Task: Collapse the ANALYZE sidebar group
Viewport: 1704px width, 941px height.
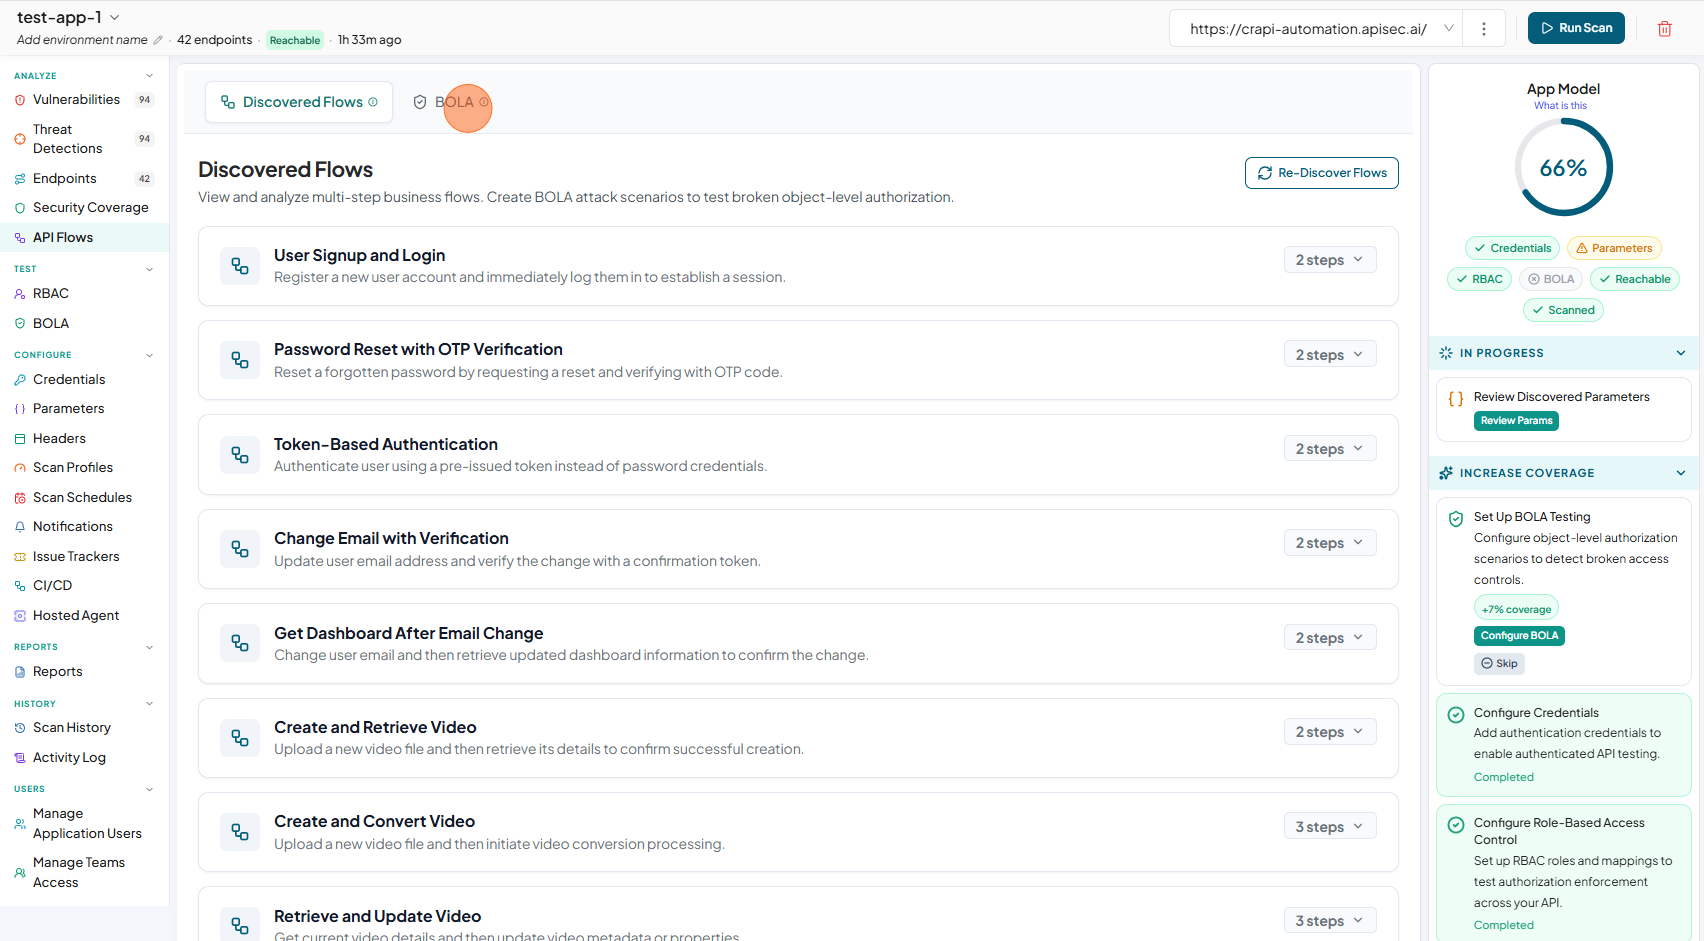Action: (x=150, y=76)
